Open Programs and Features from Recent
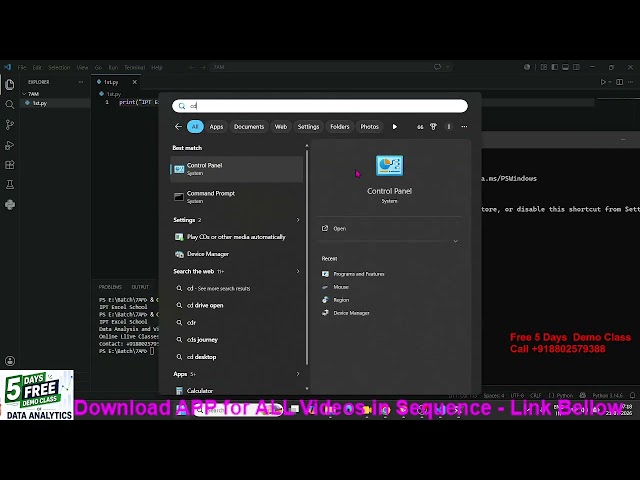 point(359,274)
